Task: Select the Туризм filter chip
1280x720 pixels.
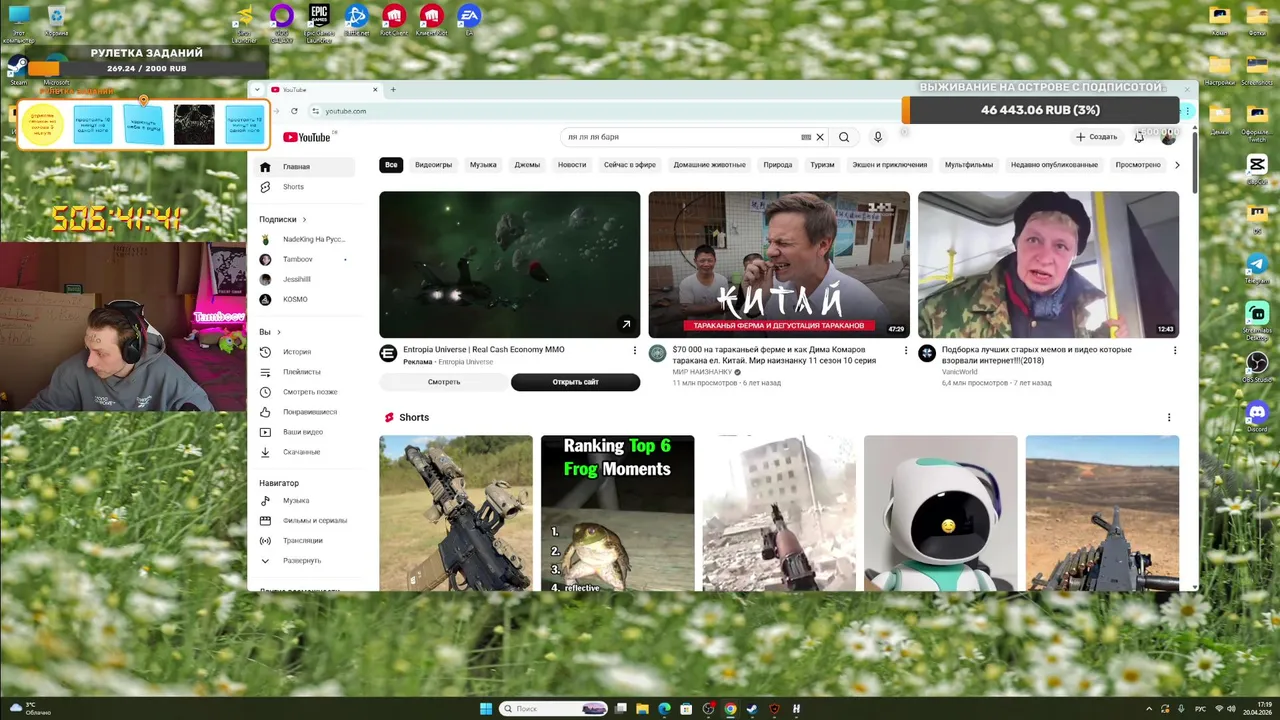Action: pyautogui.click(x=822, y=165)
